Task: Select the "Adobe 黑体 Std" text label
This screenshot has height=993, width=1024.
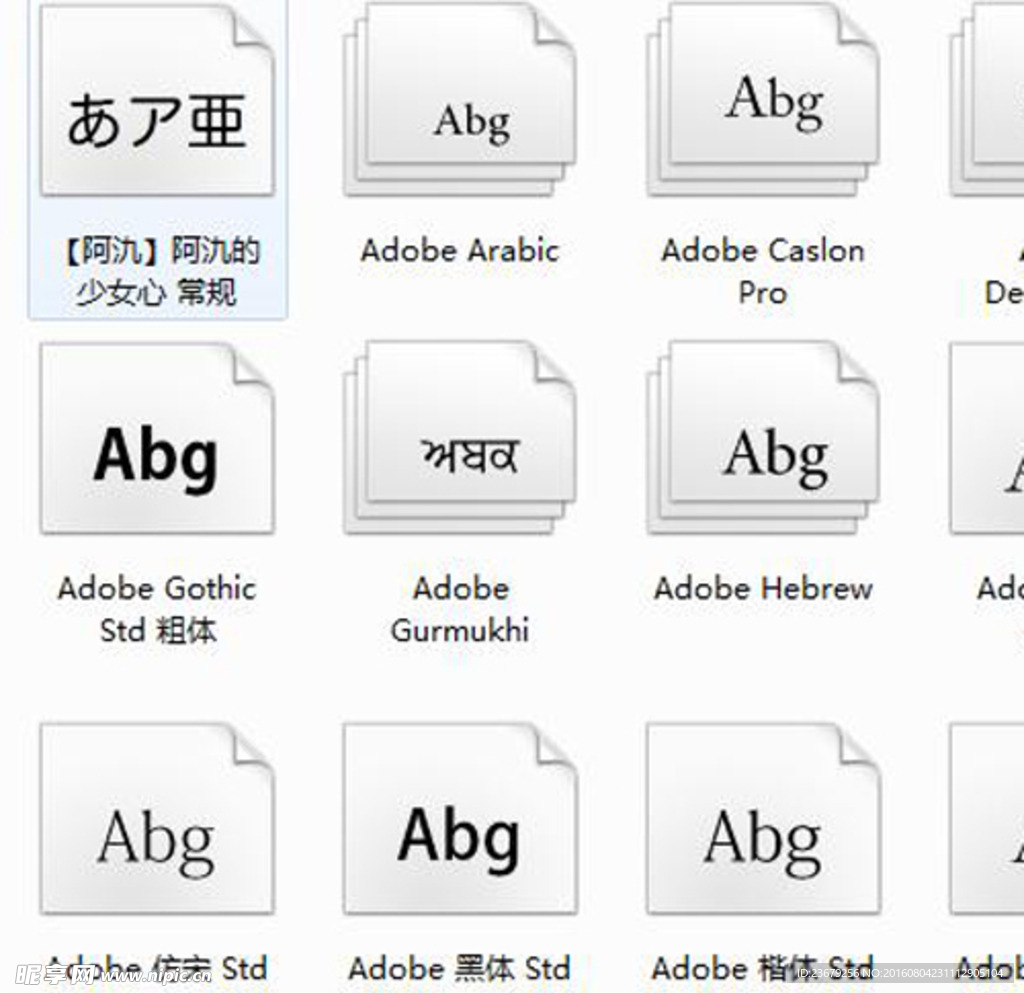Action: pyautogui.click(x=460, y=968)
